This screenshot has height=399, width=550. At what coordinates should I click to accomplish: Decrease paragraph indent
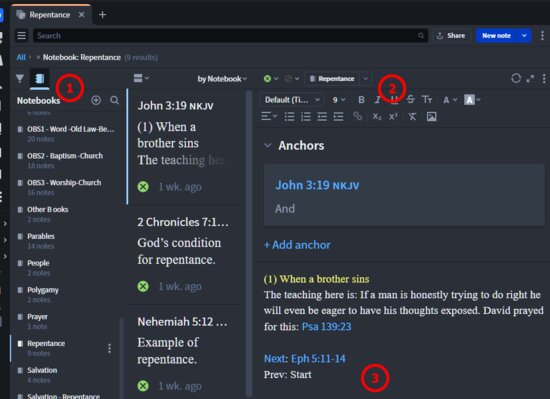[322, 116]
